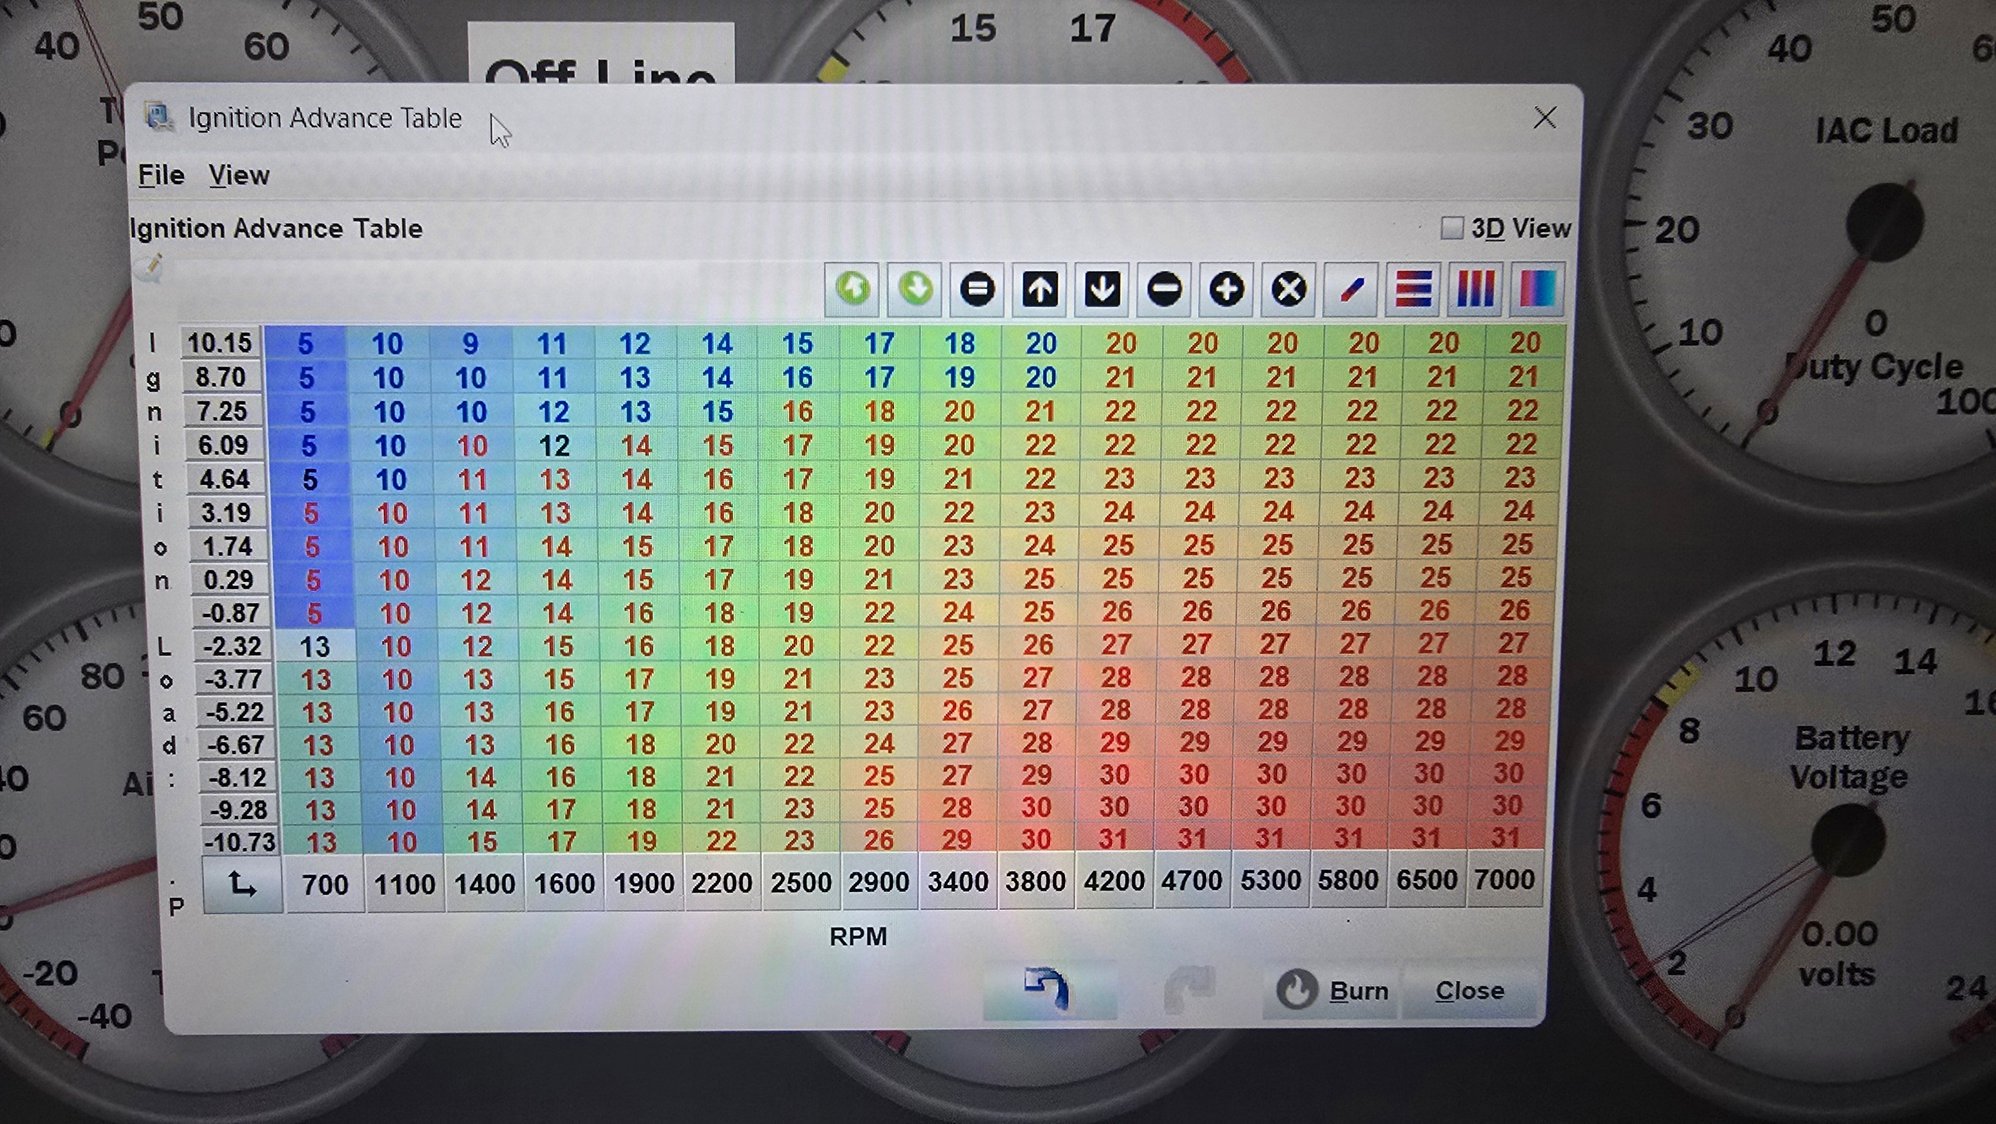Open the View menu
The width and height of the screenshot is (1996, 1124).
point(239,175)
